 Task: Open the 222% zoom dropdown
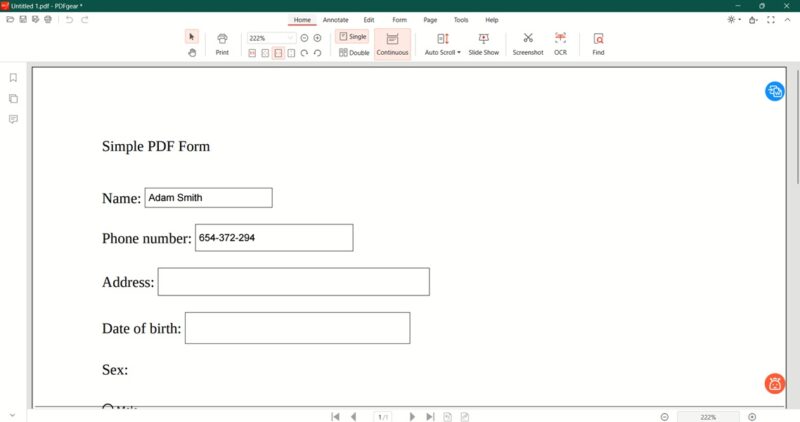pos(290,38)
